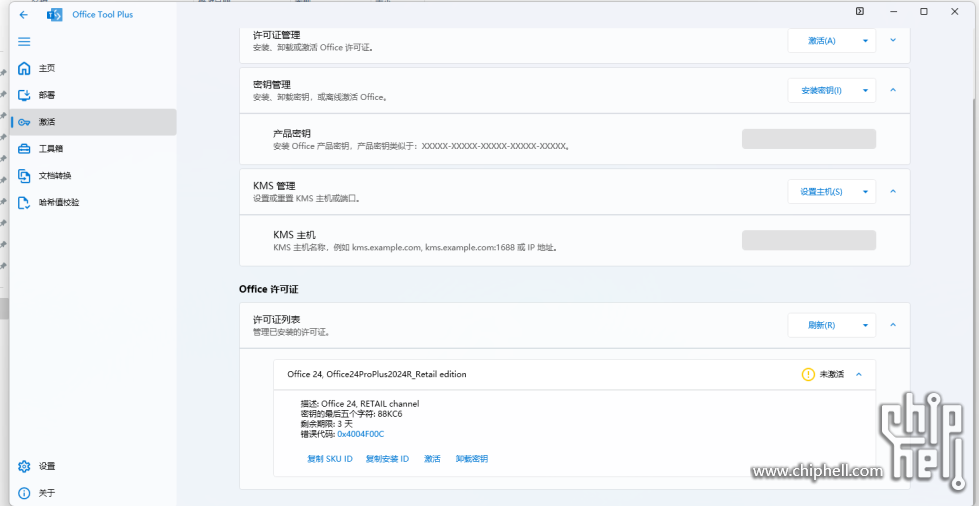Click the deploy icon for 部署
The width and height of the screenshot is (979, 506).
click(24, 95)
